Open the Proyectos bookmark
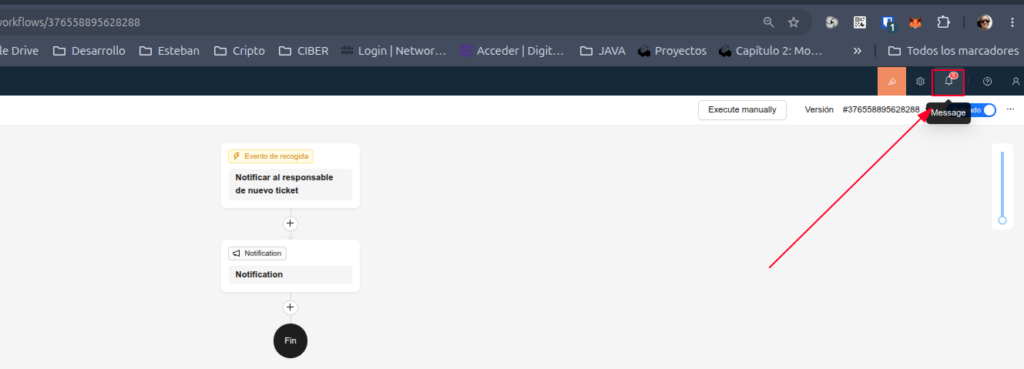Screen dimensions: 1024x369 (672, 51)
